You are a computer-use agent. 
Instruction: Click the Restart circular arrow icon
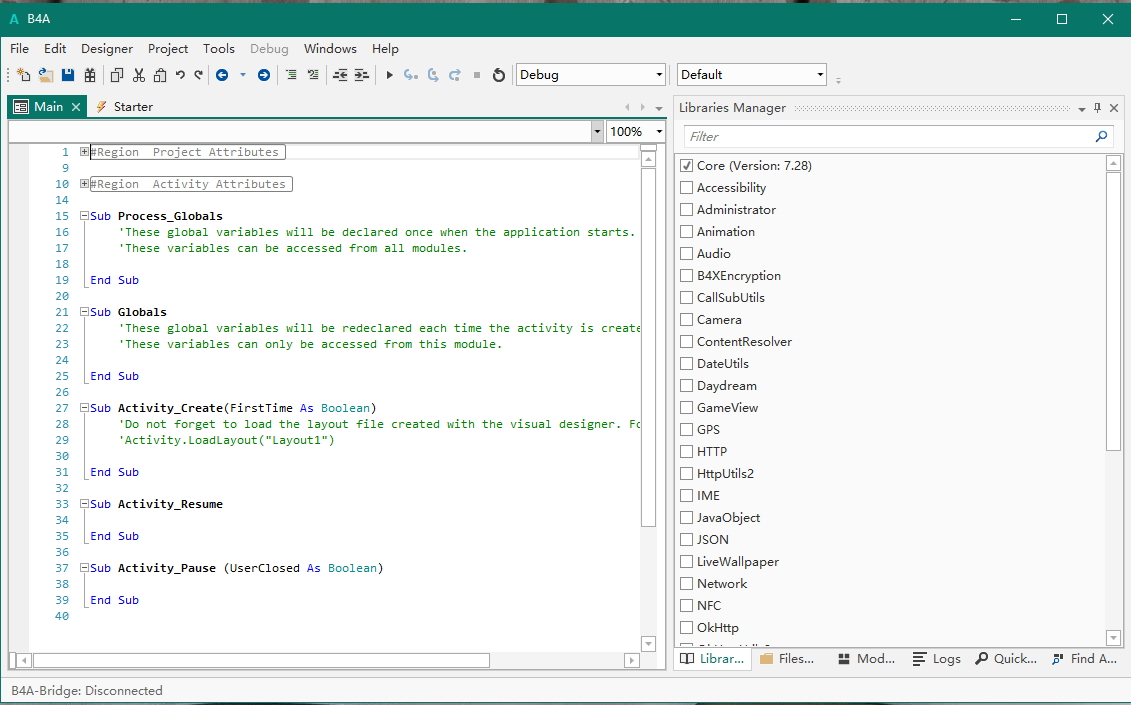pos(499,75)
